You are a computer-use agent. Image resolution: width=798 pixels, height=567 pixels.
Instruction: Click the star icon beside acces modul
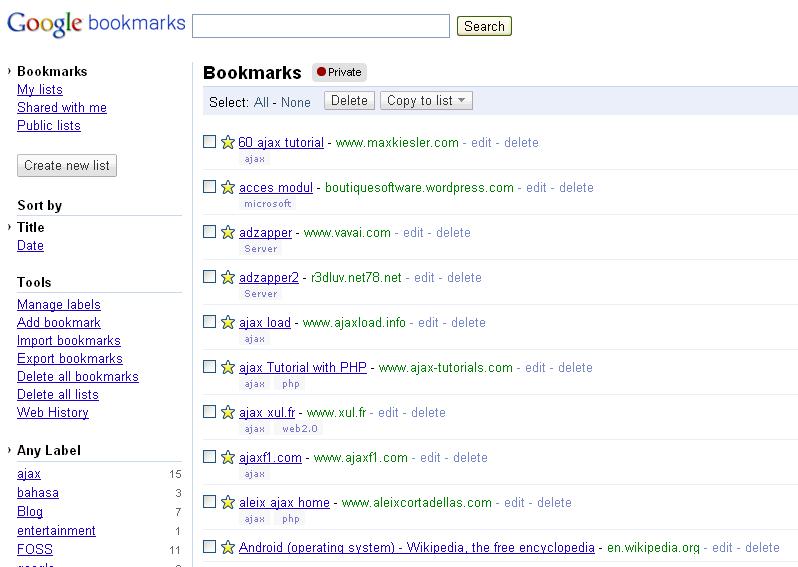tap(227, 187)
